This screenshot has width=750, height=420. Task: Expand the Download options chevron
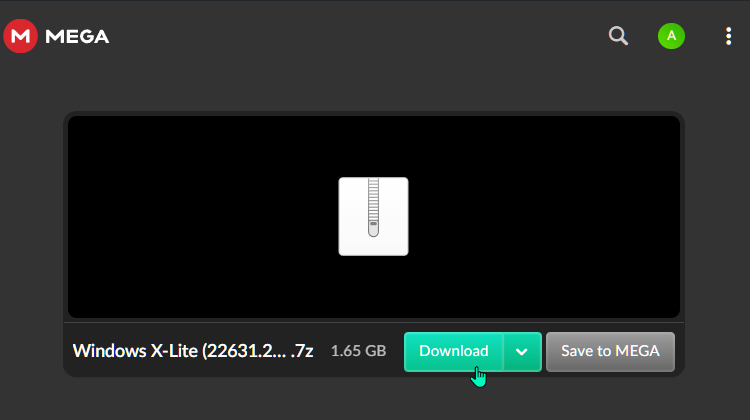click(522, 352)
